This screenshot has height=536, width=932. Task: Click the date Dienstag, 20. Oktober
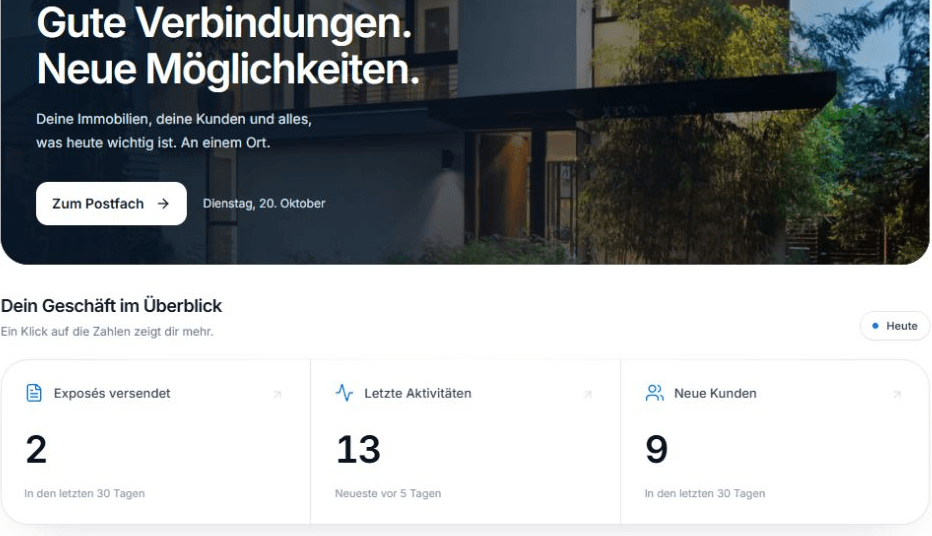tap(264, 203)
